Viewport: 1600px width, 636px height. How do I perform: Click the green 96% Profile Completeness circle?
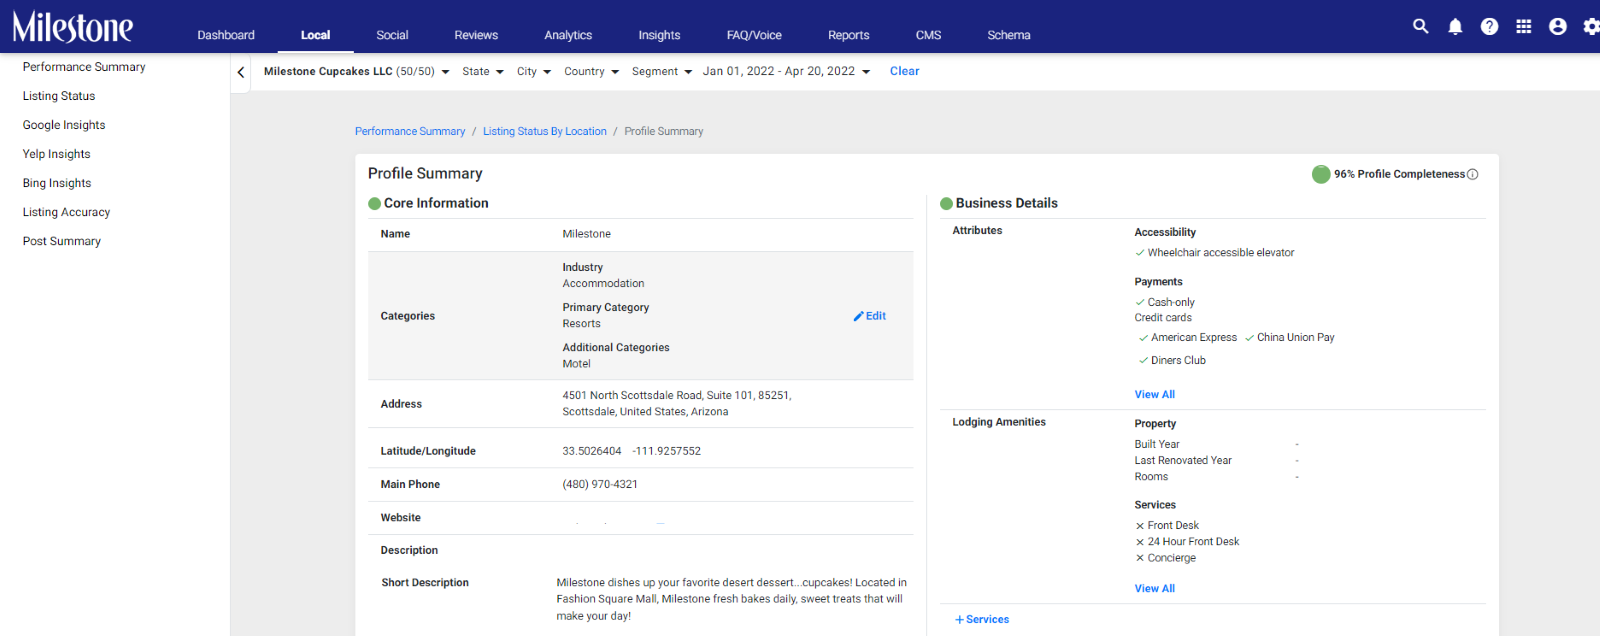1321,174
